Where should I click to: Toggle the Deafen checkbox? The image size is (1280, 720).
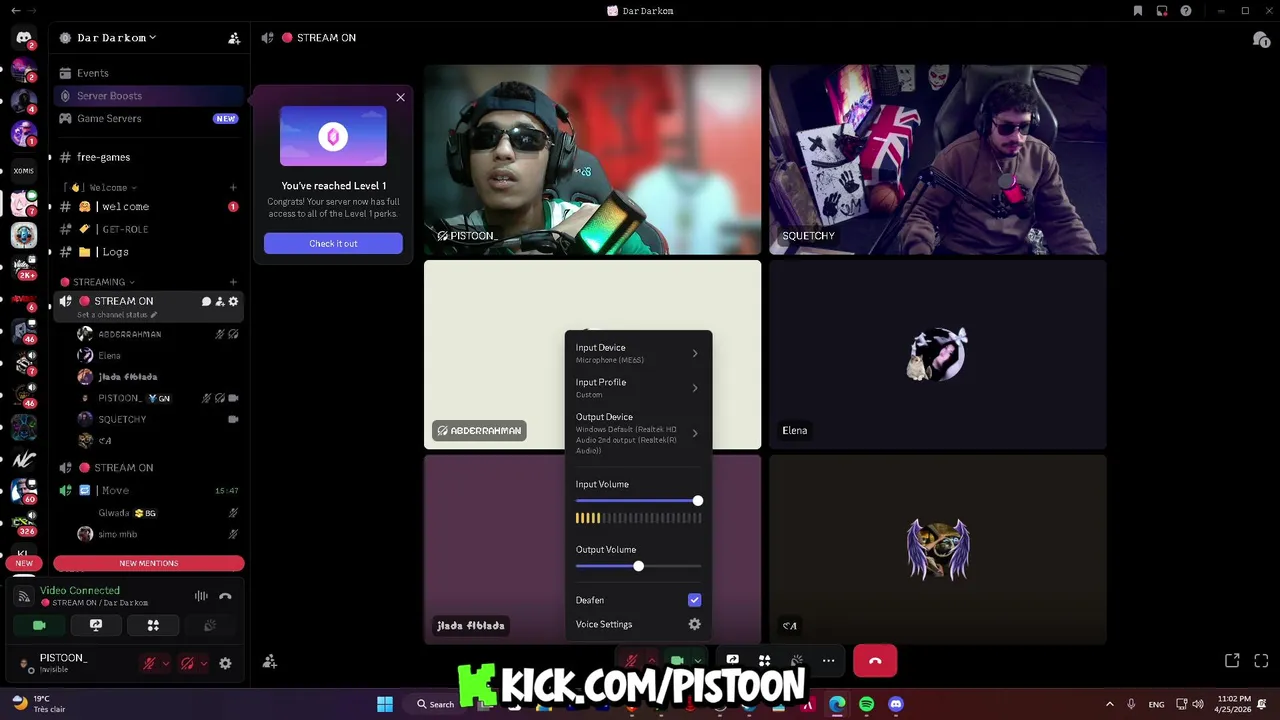tap(694, 600)
